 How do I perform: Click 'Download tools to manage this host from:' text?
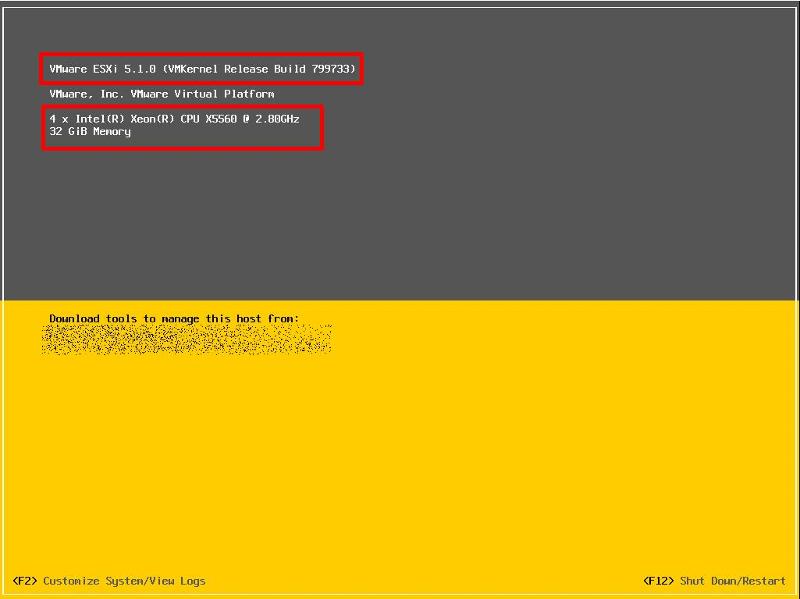tap(174, 319)
